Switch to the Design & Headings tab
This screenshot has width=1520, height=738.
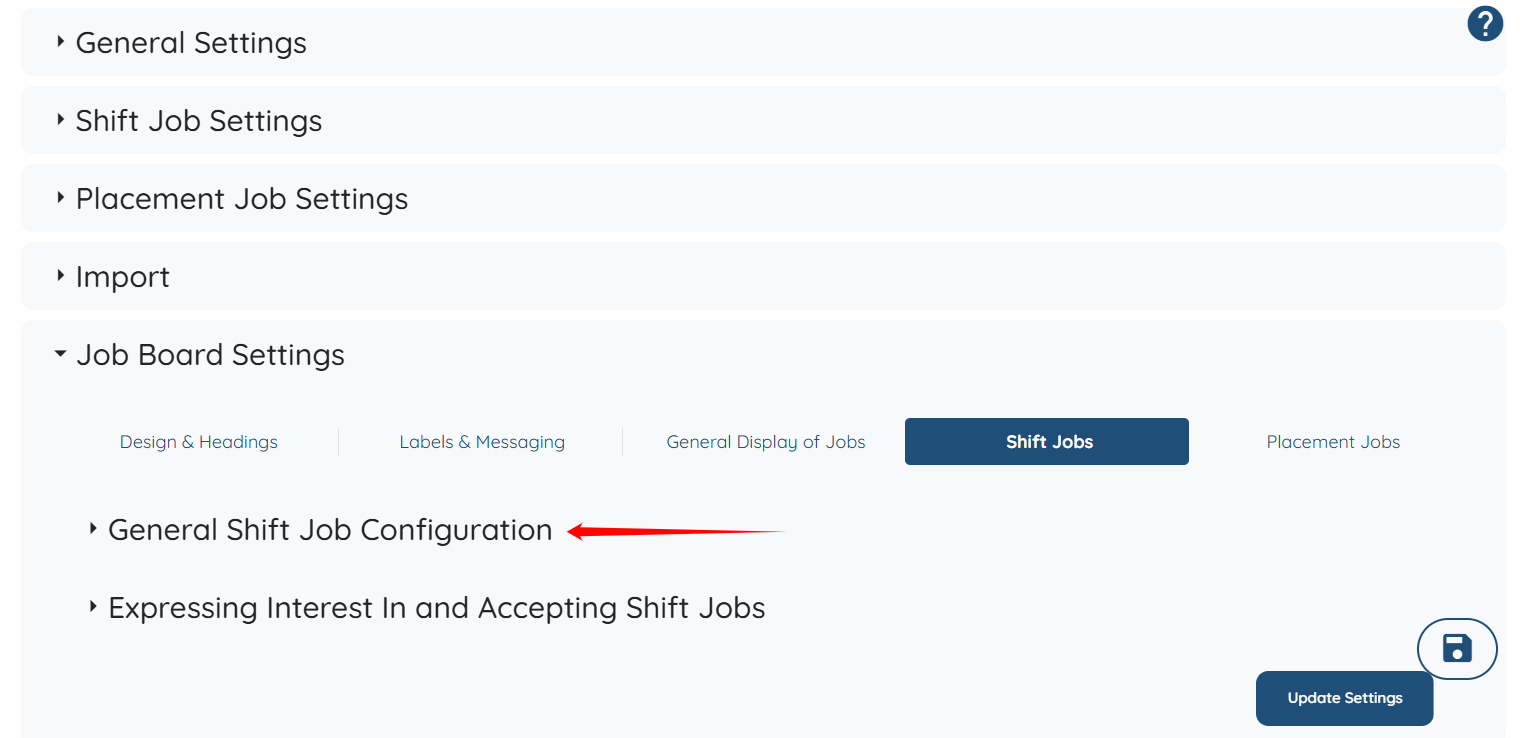199,442
